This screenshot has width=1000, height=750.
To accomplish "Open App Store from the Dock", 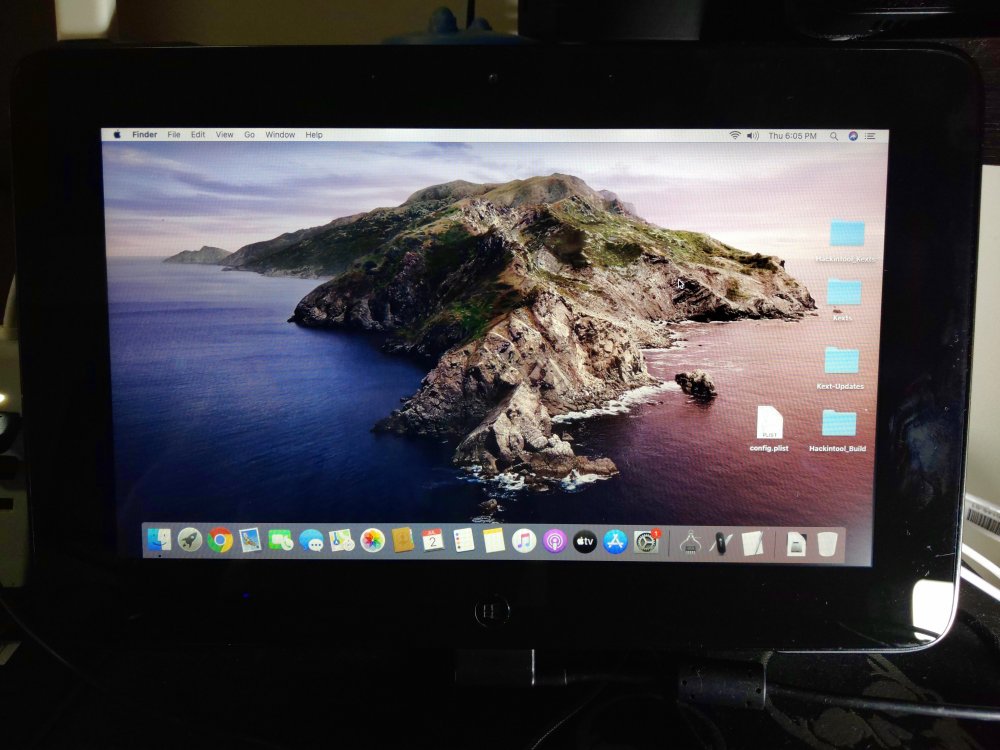I will 615,541.
